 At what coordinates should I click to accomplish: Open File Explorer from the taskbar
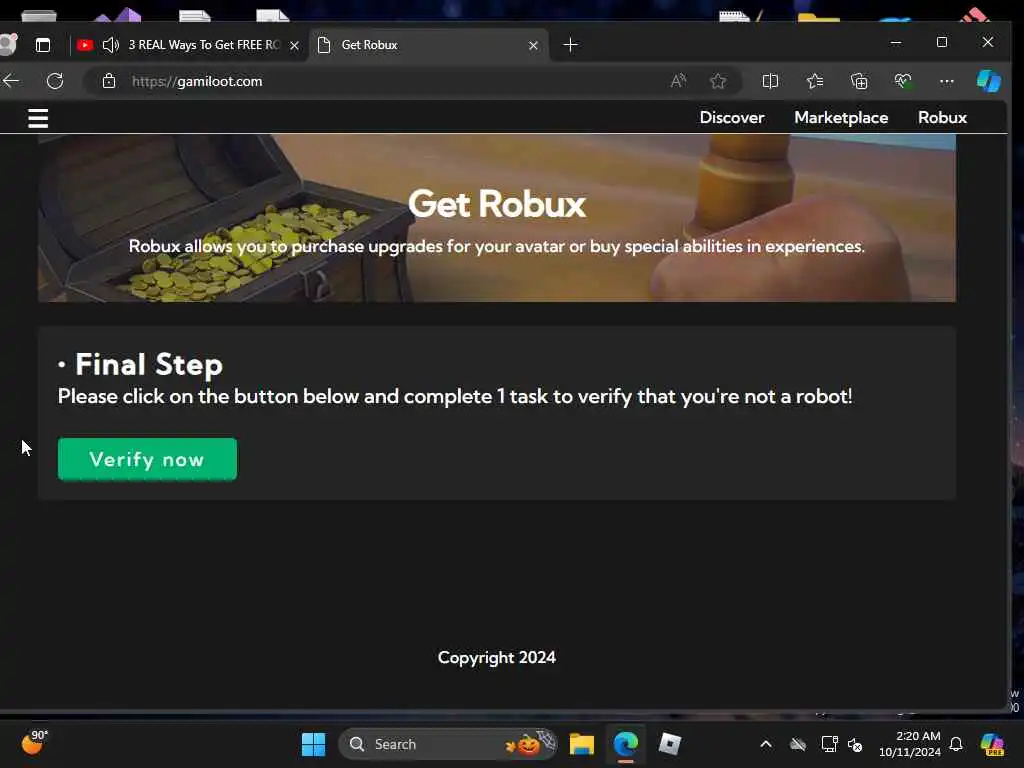click(581, 744)
